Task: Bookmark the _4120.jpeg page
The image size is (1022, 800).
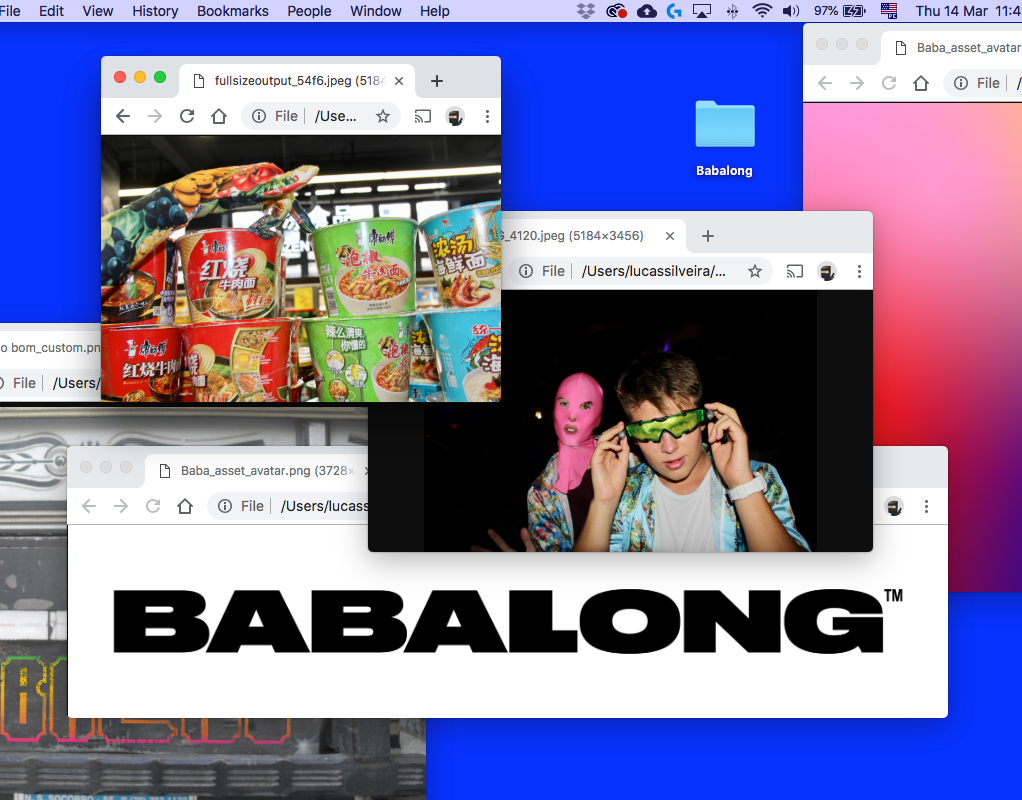Action: tap(755, 271)
